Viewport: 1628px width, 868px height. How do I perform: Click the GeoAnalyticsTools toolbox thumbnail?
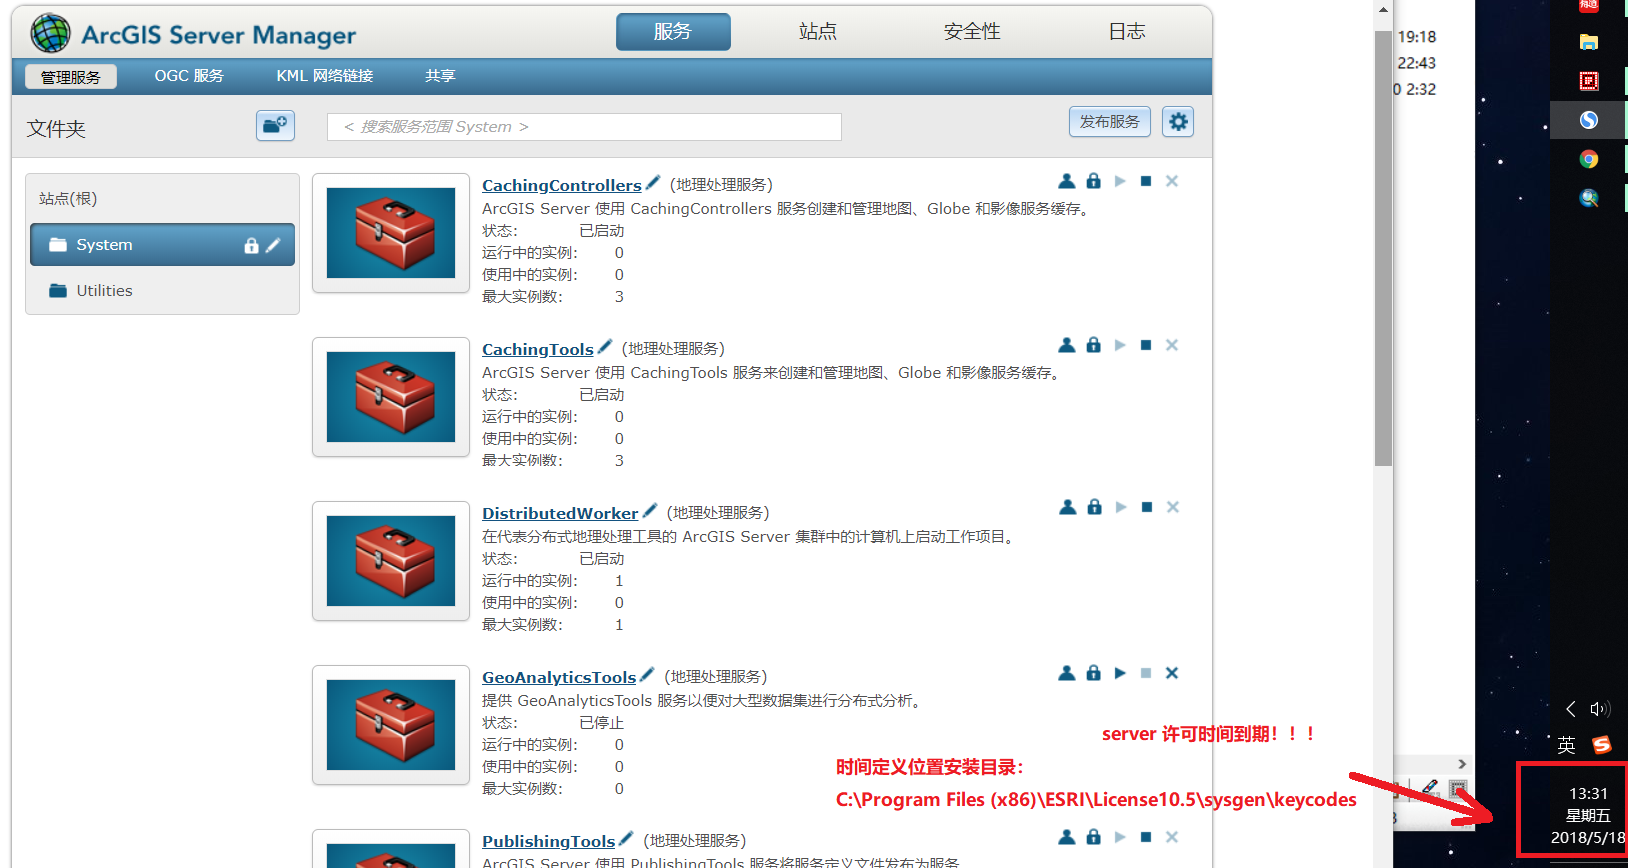click(391, 725)
